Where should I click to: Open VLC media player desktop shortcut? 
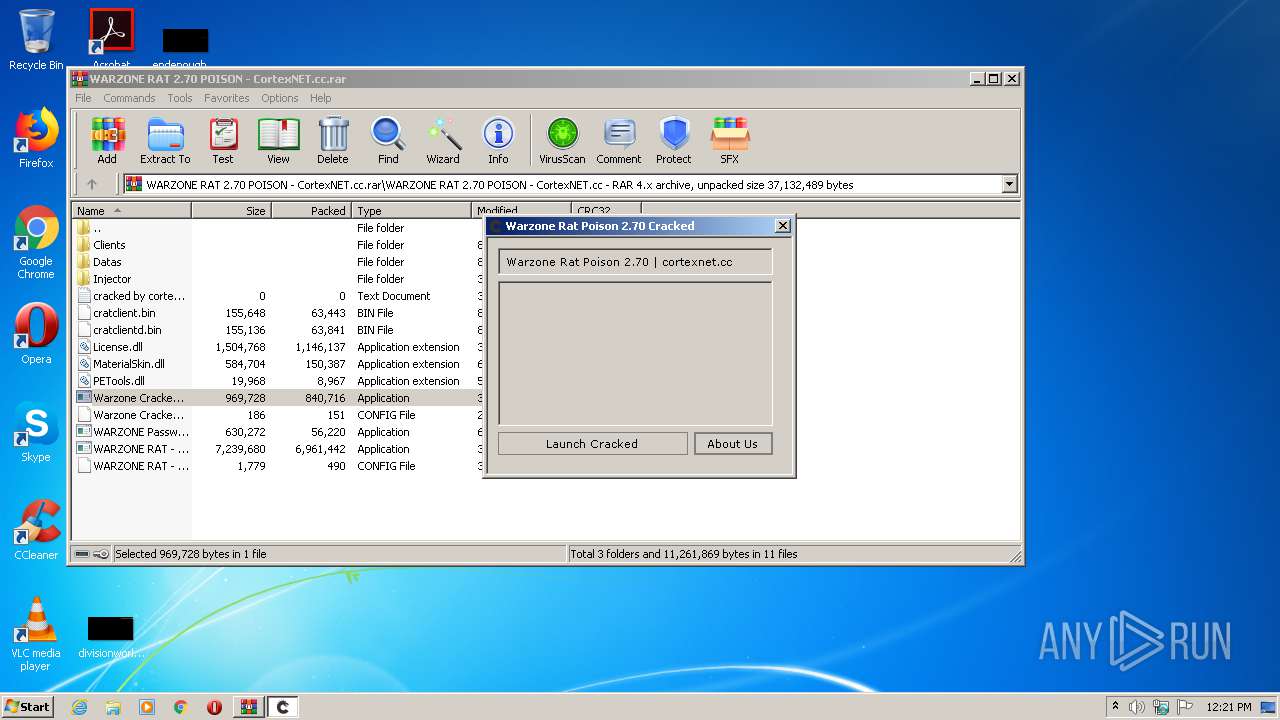[36, 634]
